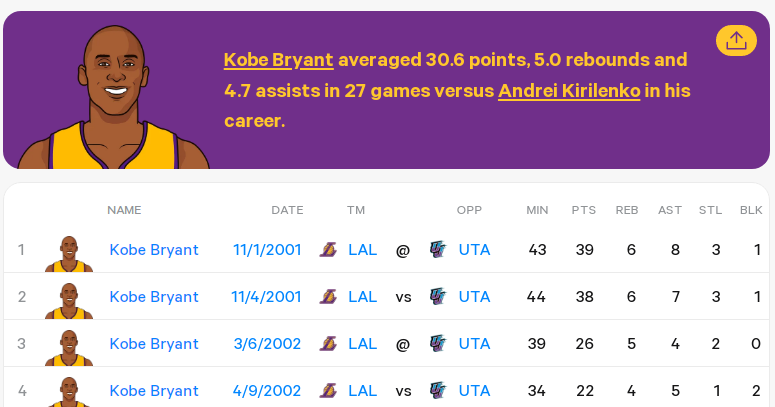
Task: Click the Lakers logo in the 3/6/2002 row
Action: (x=328, y=344)
